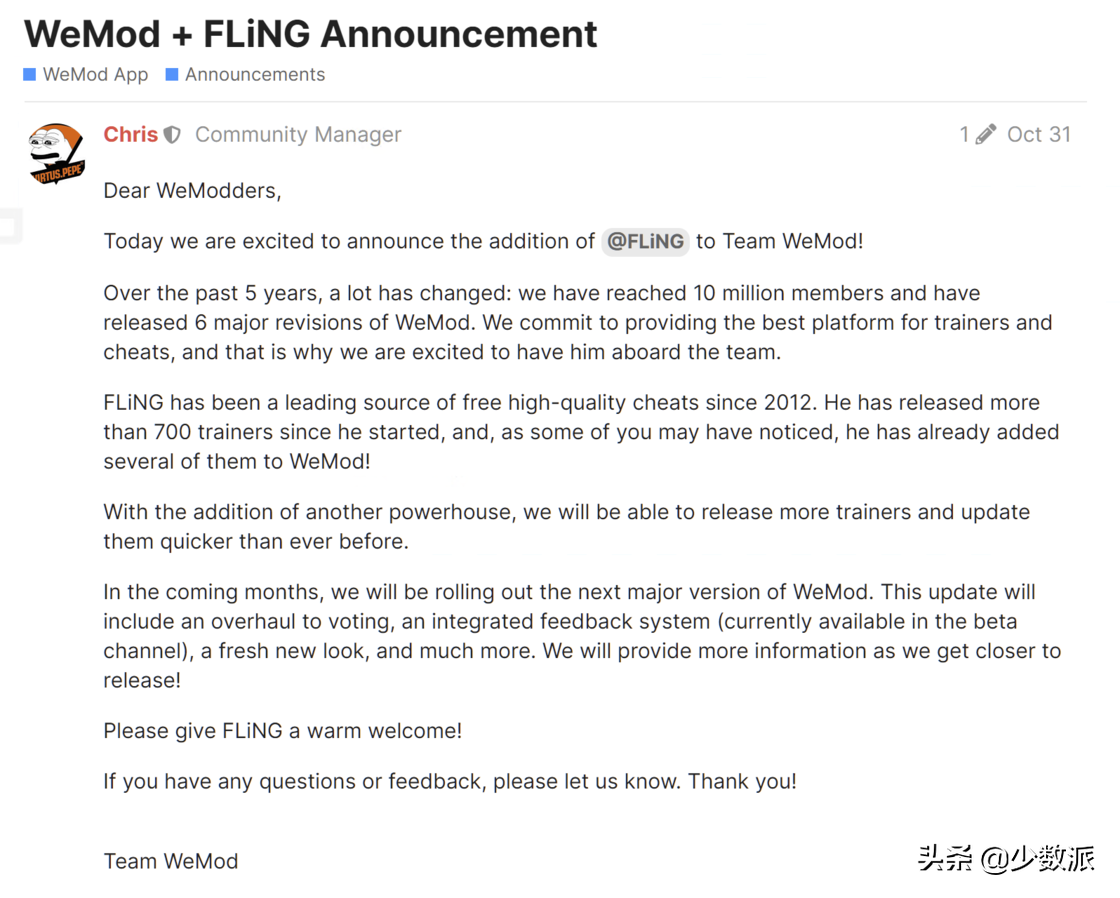Click the Please give FLiNG a warm welcome line
The height and width of the screenshot is (898, 1120).
[x=283, y=731]
